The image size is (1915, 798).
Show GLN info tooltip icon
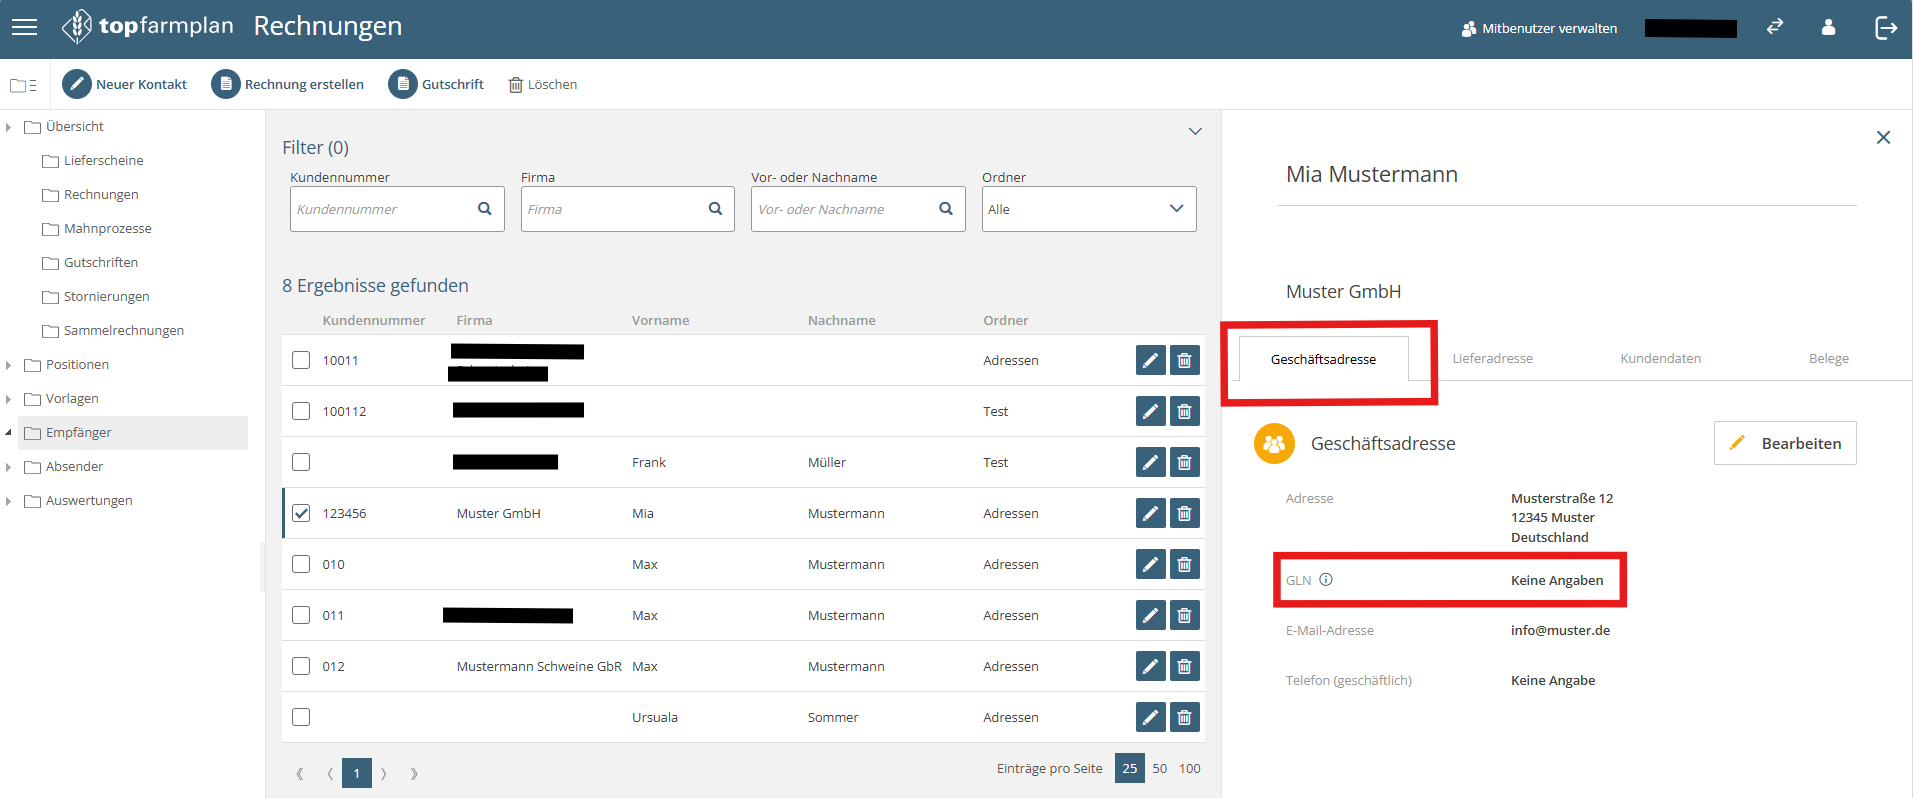point(1326,579)
